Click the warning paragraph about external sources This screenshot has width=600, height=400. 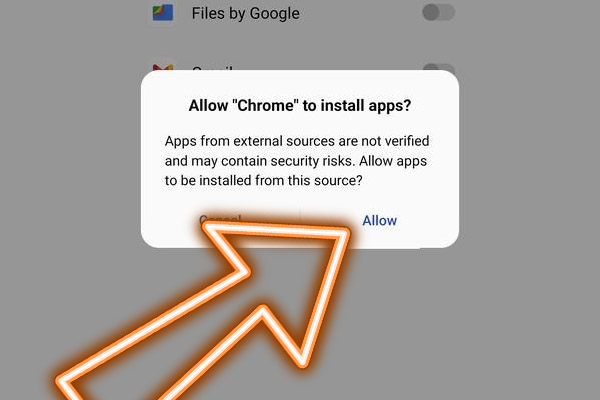(297, 161)
